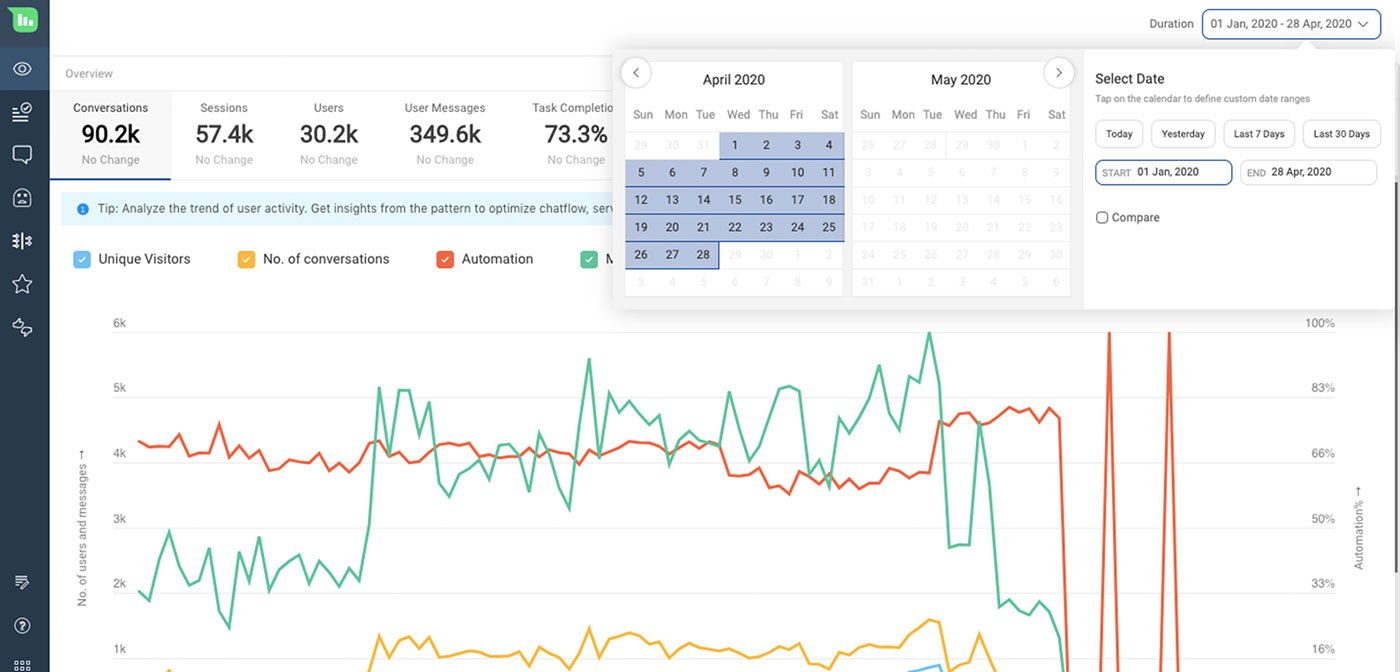Image resolution: width=1400 pixels, height=672 pixels.
Task: Enable the Compare checkbox
Action: [x=1102, y=217]
